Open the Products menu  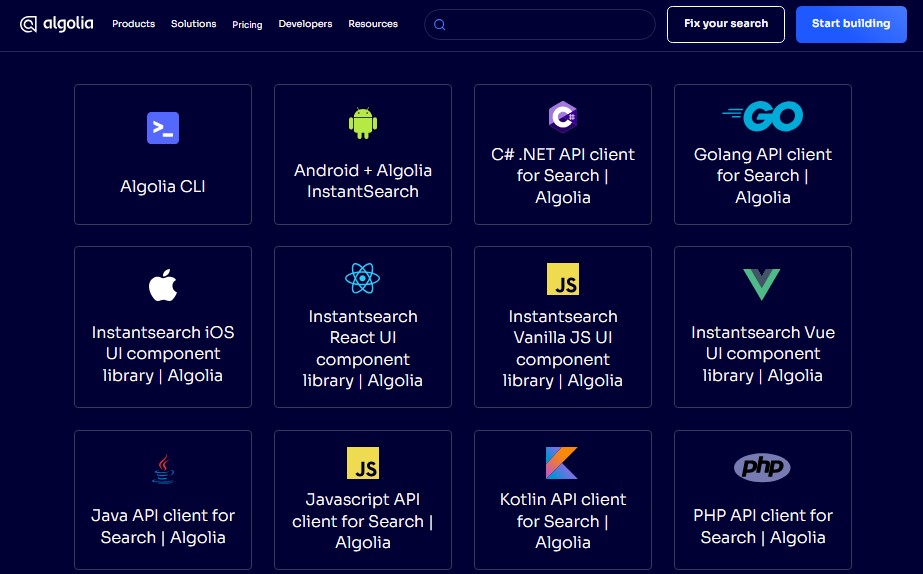pos(134,24)
